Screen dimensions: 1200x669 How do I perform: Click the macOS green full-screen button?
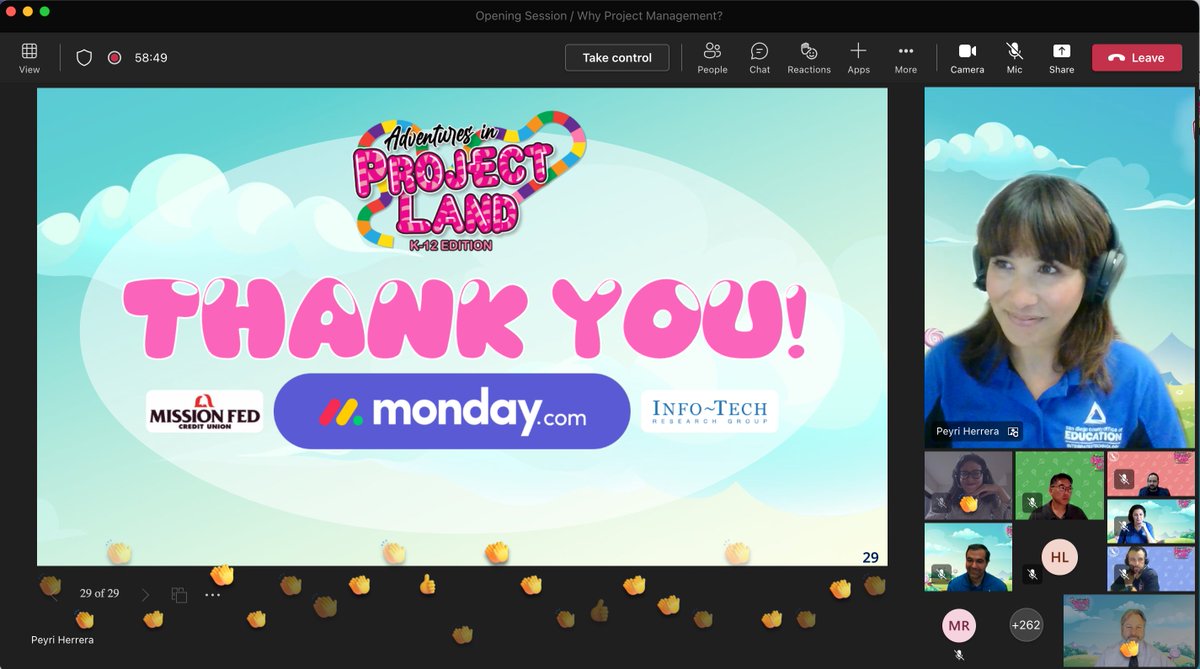click(x=45, y=11)
